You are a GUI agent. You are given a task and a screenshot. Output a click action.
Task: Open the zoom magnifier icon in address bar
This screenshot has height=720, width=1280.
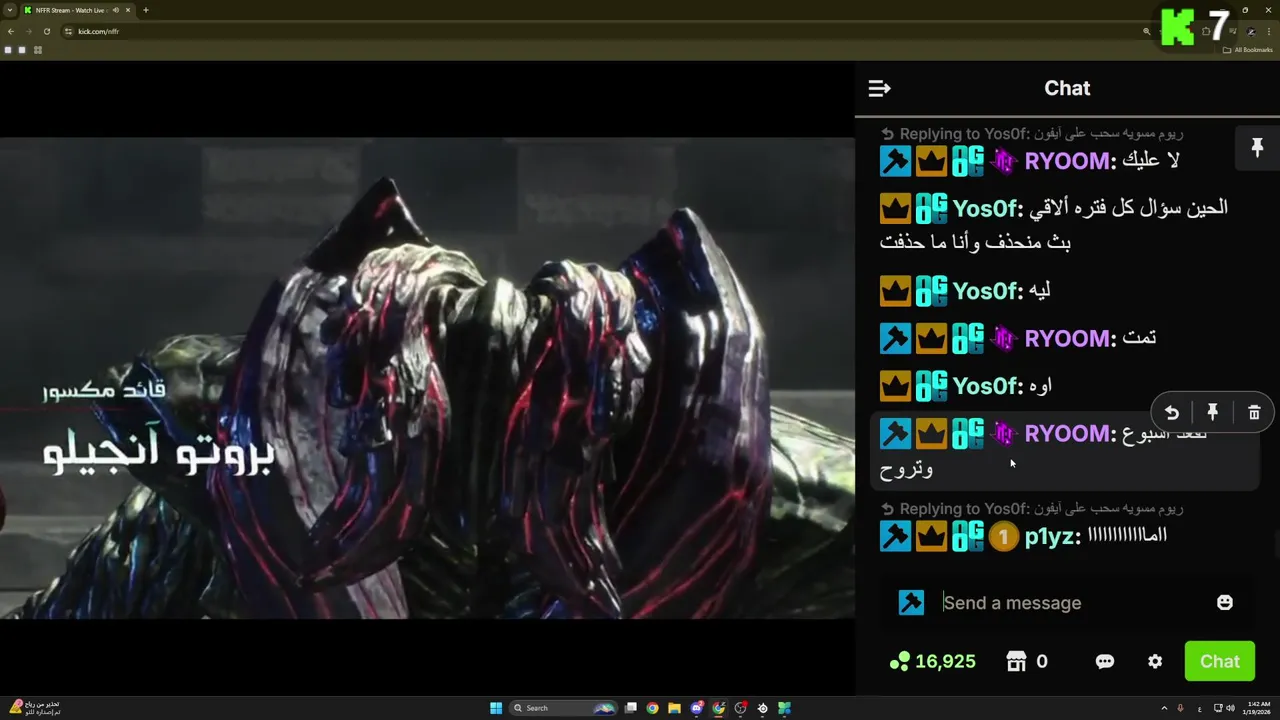point(1147,31)
